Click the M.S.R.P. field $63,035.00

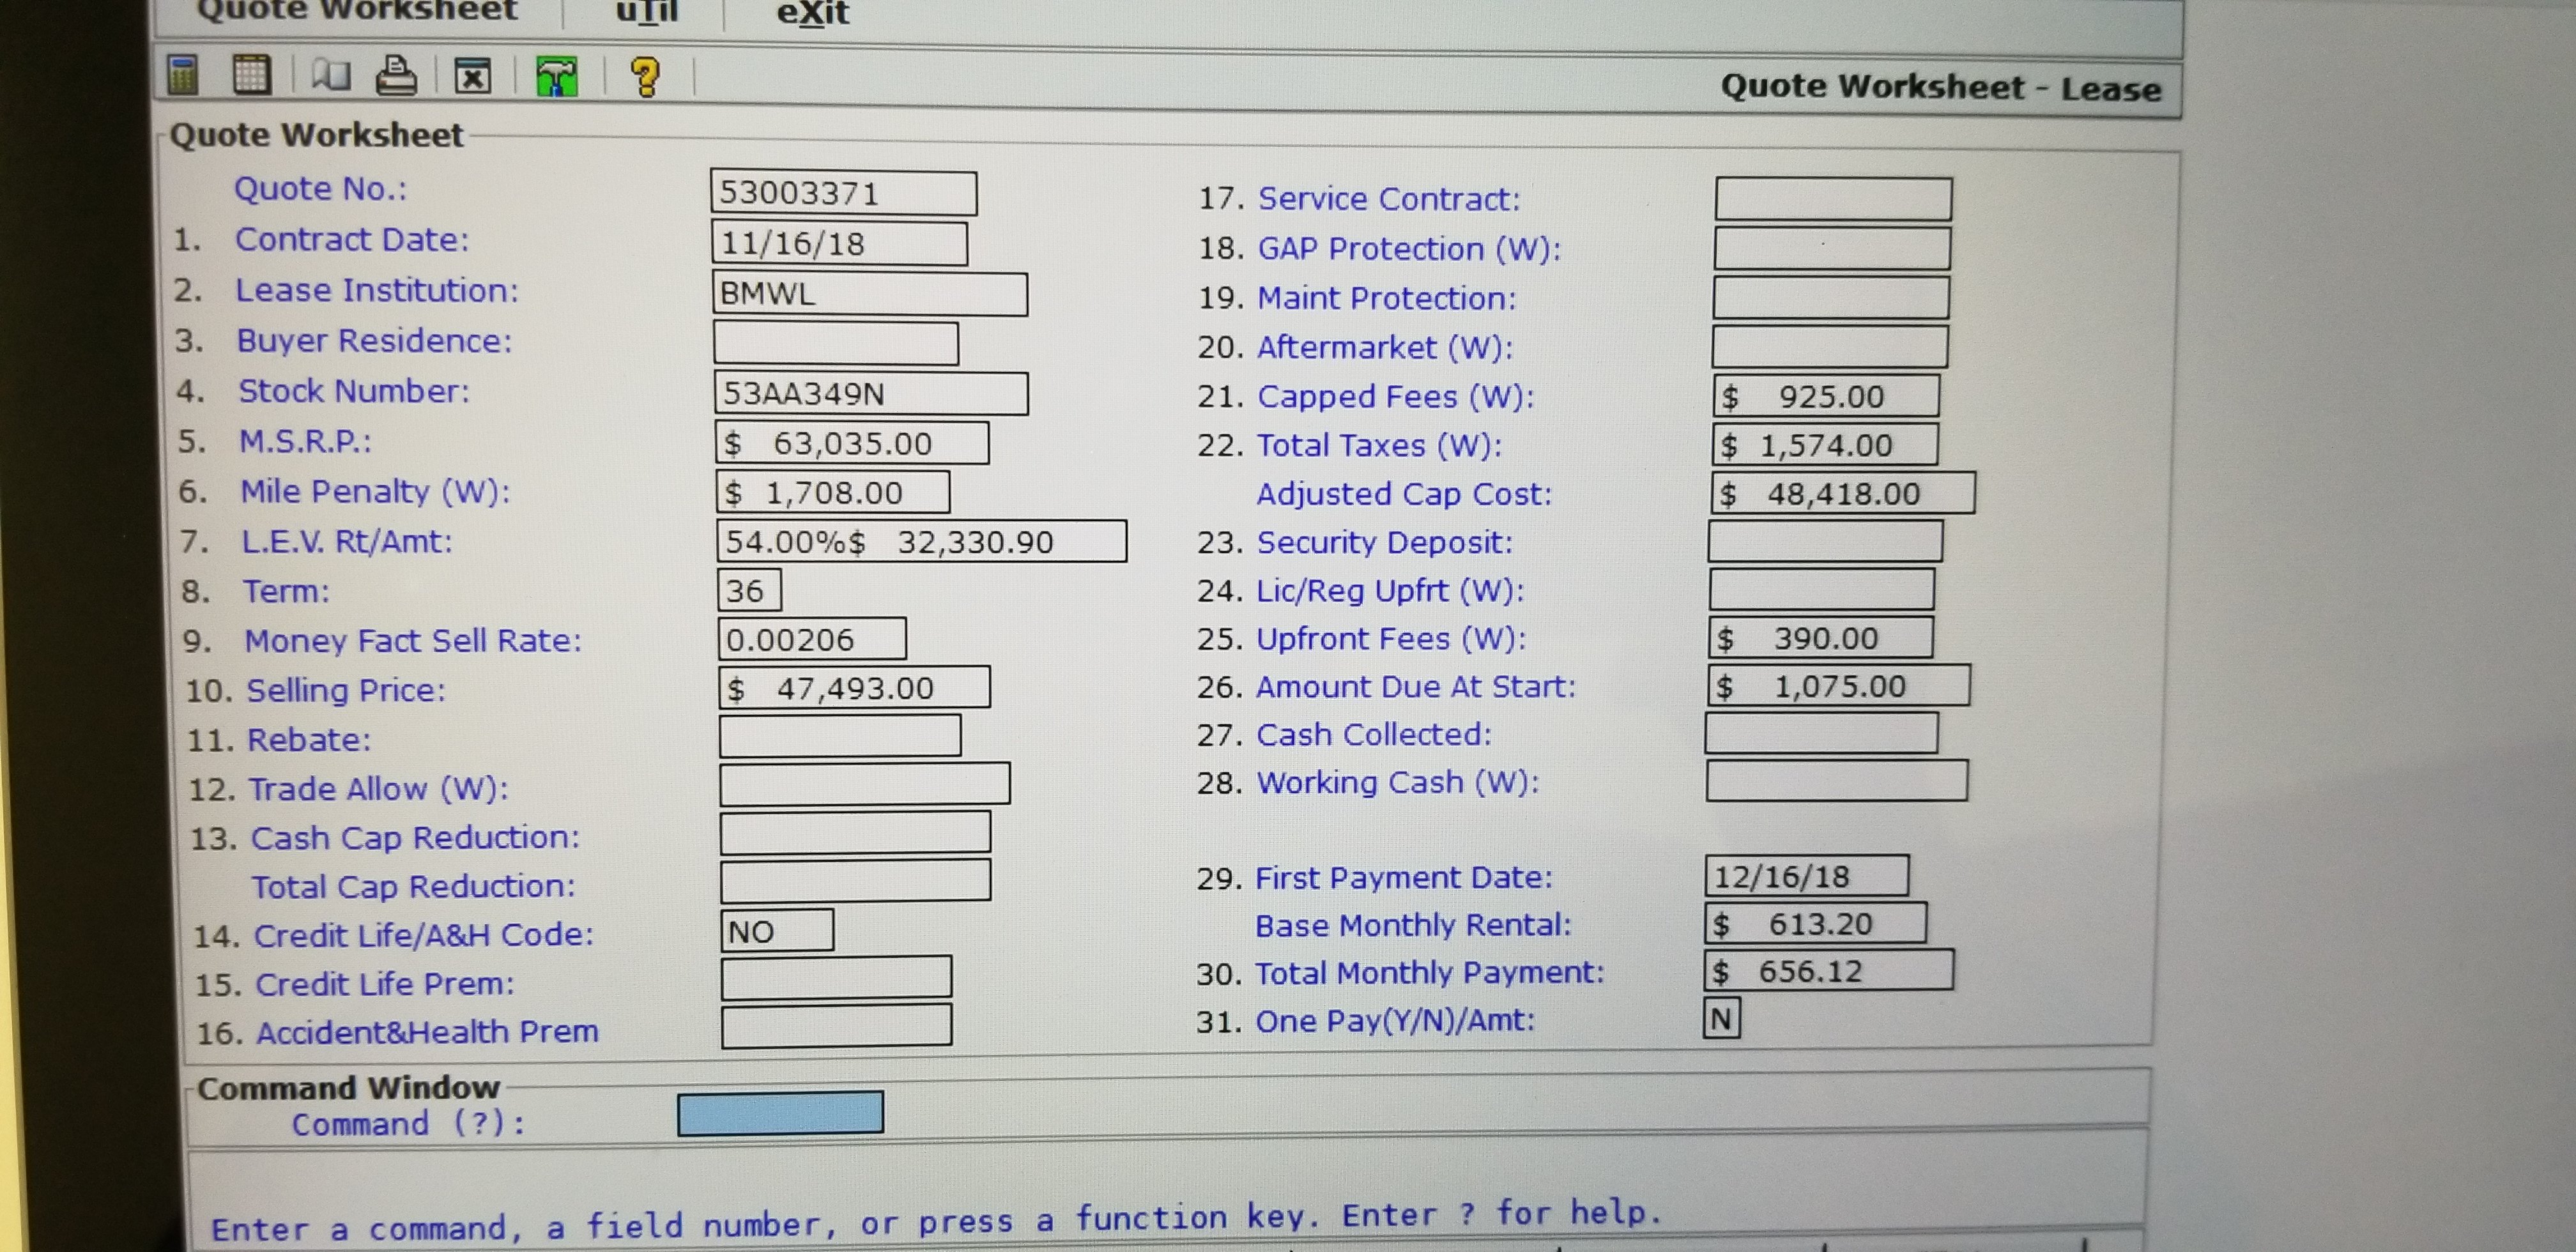(x=852, y=442)
